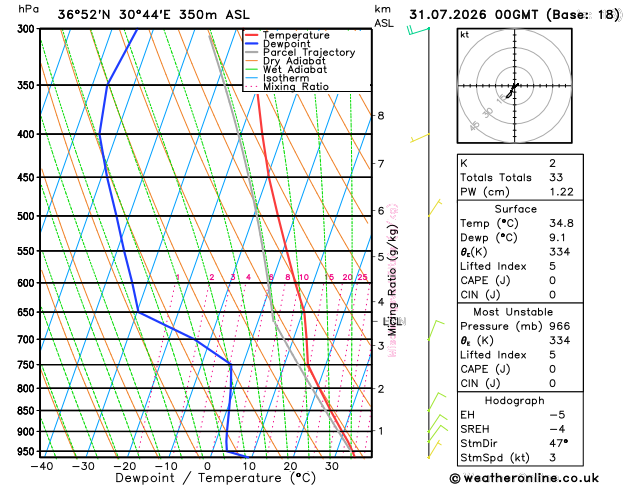Click the 400 hPa pressure label

28,134
